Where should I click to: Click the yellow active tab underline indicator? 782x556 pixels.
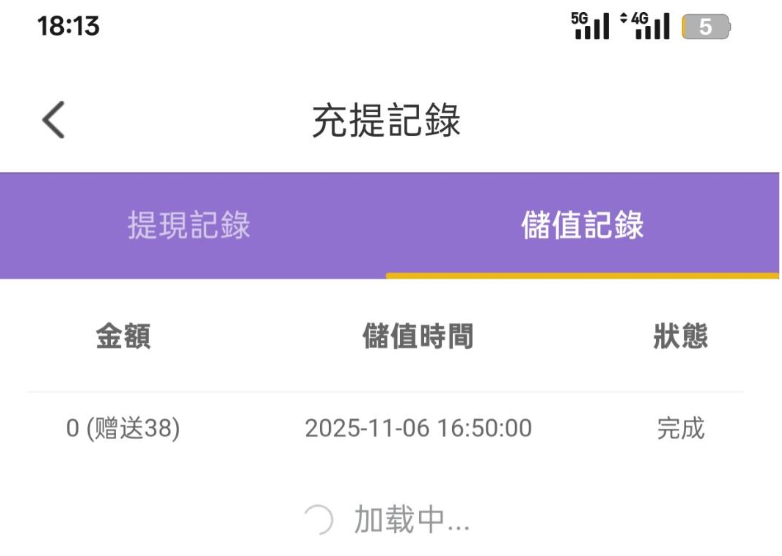pos(583,275)
